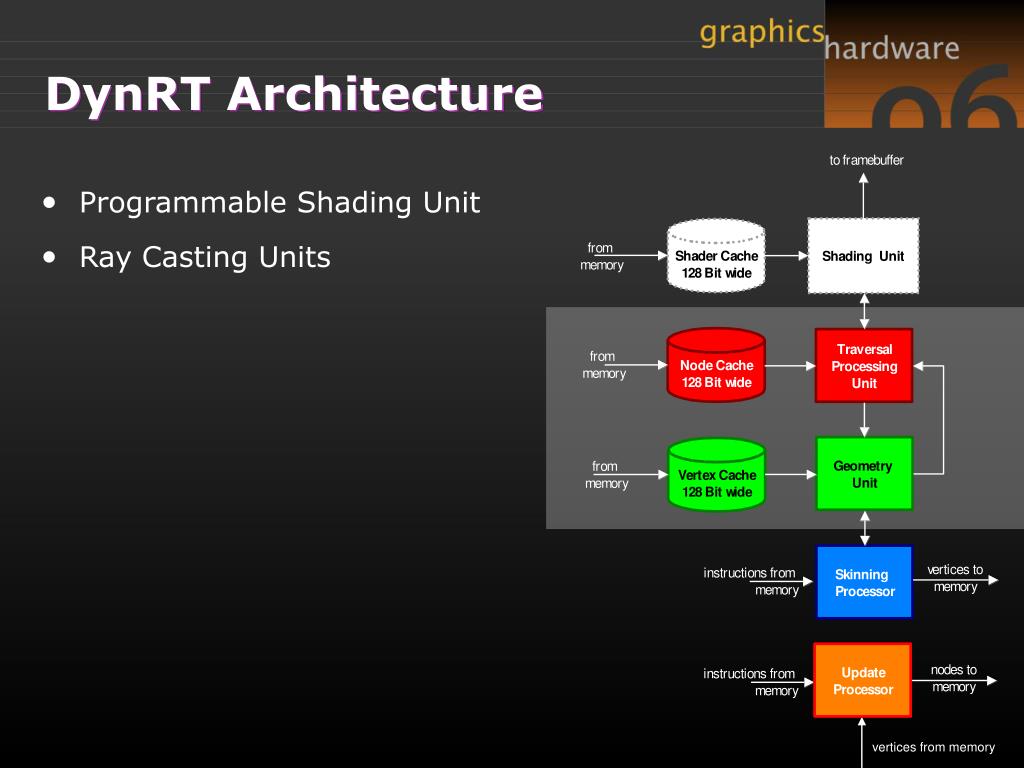Click the green Vertex Cache cylinder
Screen dimensions: 1024x768
click(716, 475)
